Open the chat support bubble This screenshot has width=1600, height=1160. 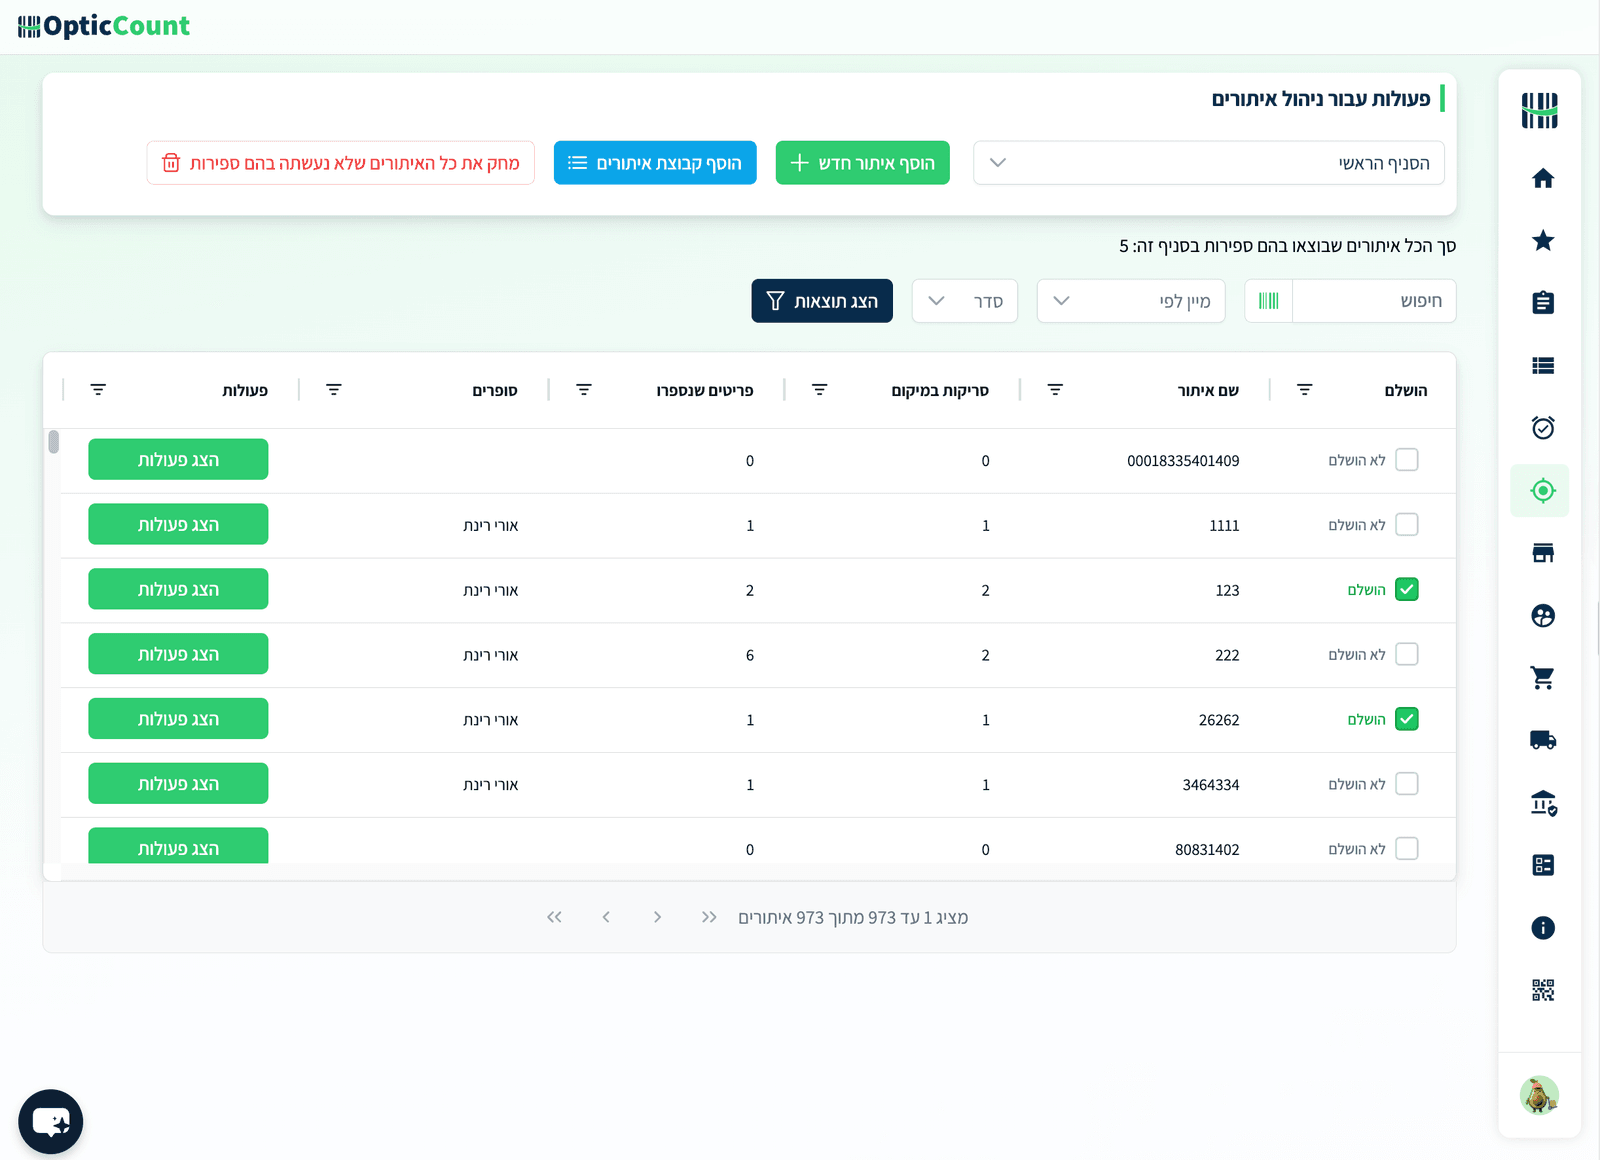coord(51,1121)
